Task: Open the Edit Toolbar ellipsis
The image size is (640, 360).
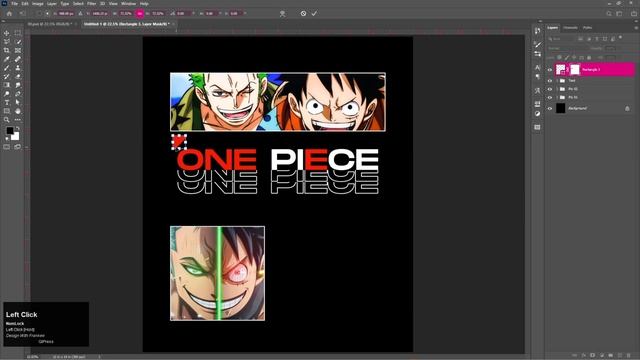Action: pyautogui.click(x=18, y=120)
